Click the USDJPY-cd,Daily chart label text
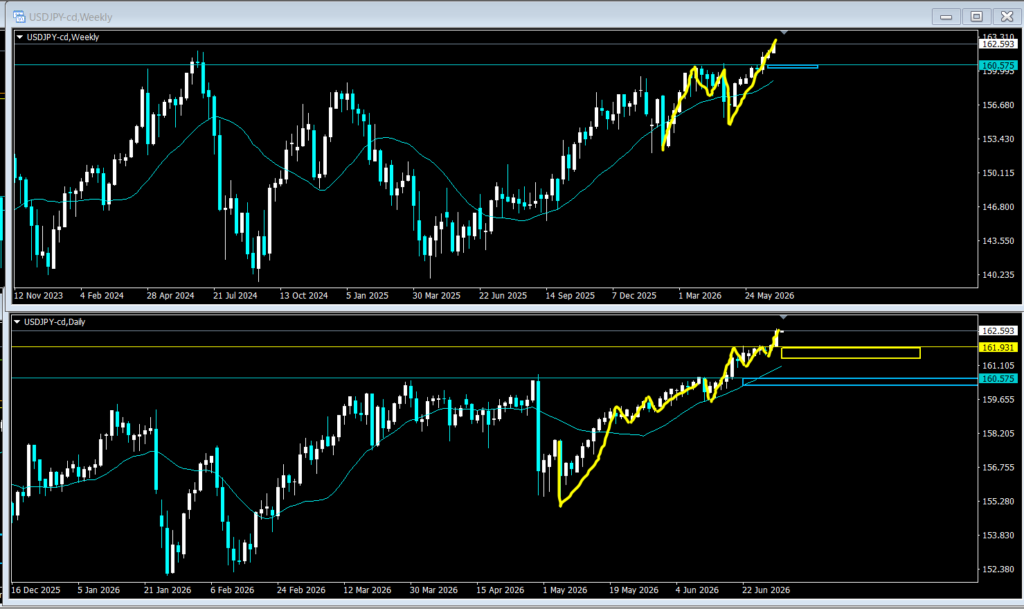Image resolution: width=1024 pixels, height=609 pixels. click(55, 322)
